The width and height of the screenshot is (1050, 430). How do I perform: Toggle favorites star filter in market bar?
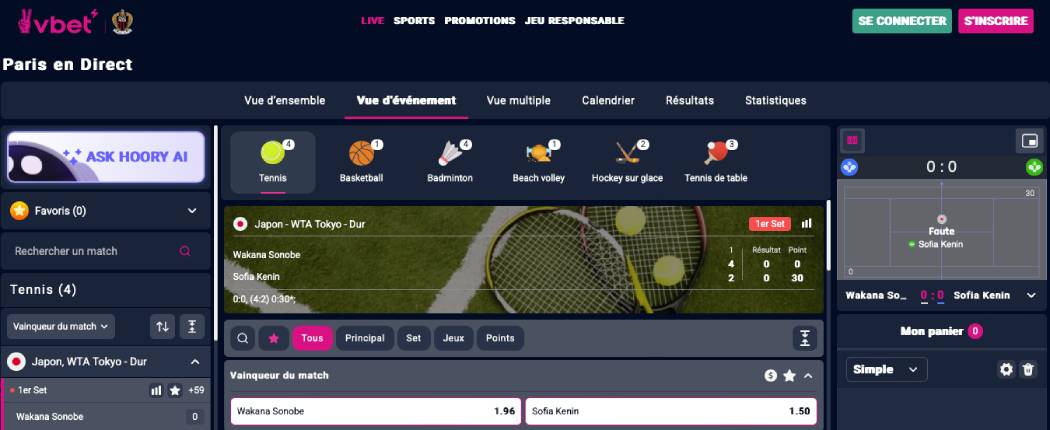[273, 338]
